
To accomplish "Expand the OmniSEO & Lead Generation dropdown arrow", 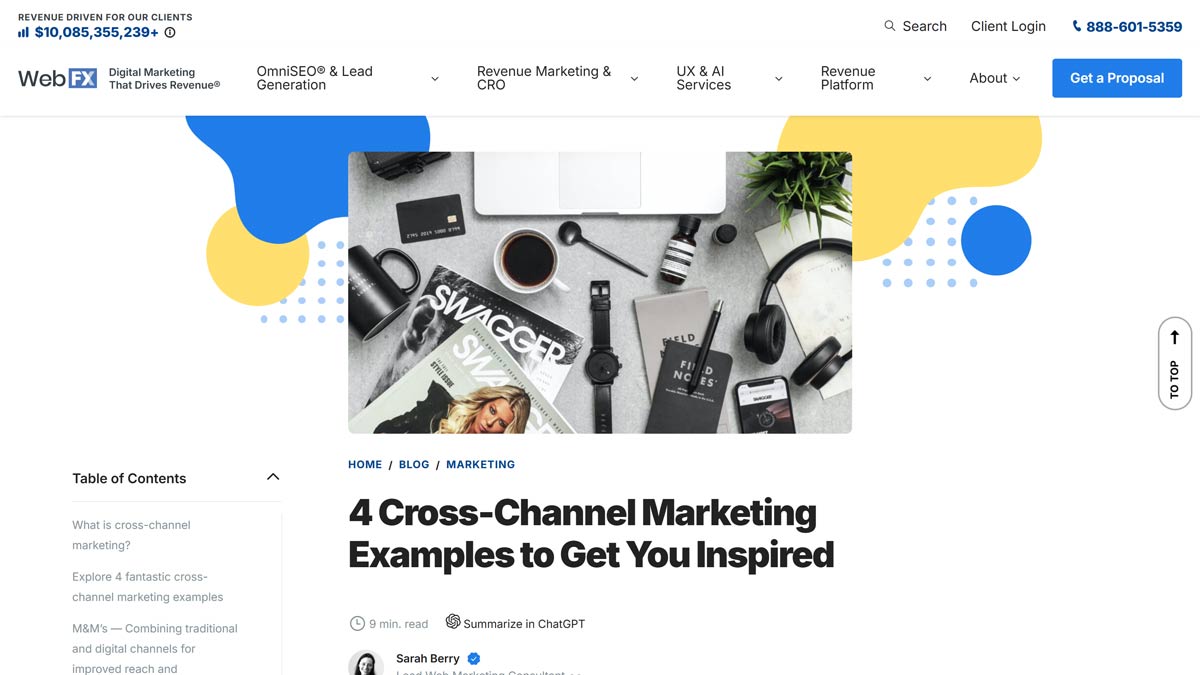I will tap(434, 79).
